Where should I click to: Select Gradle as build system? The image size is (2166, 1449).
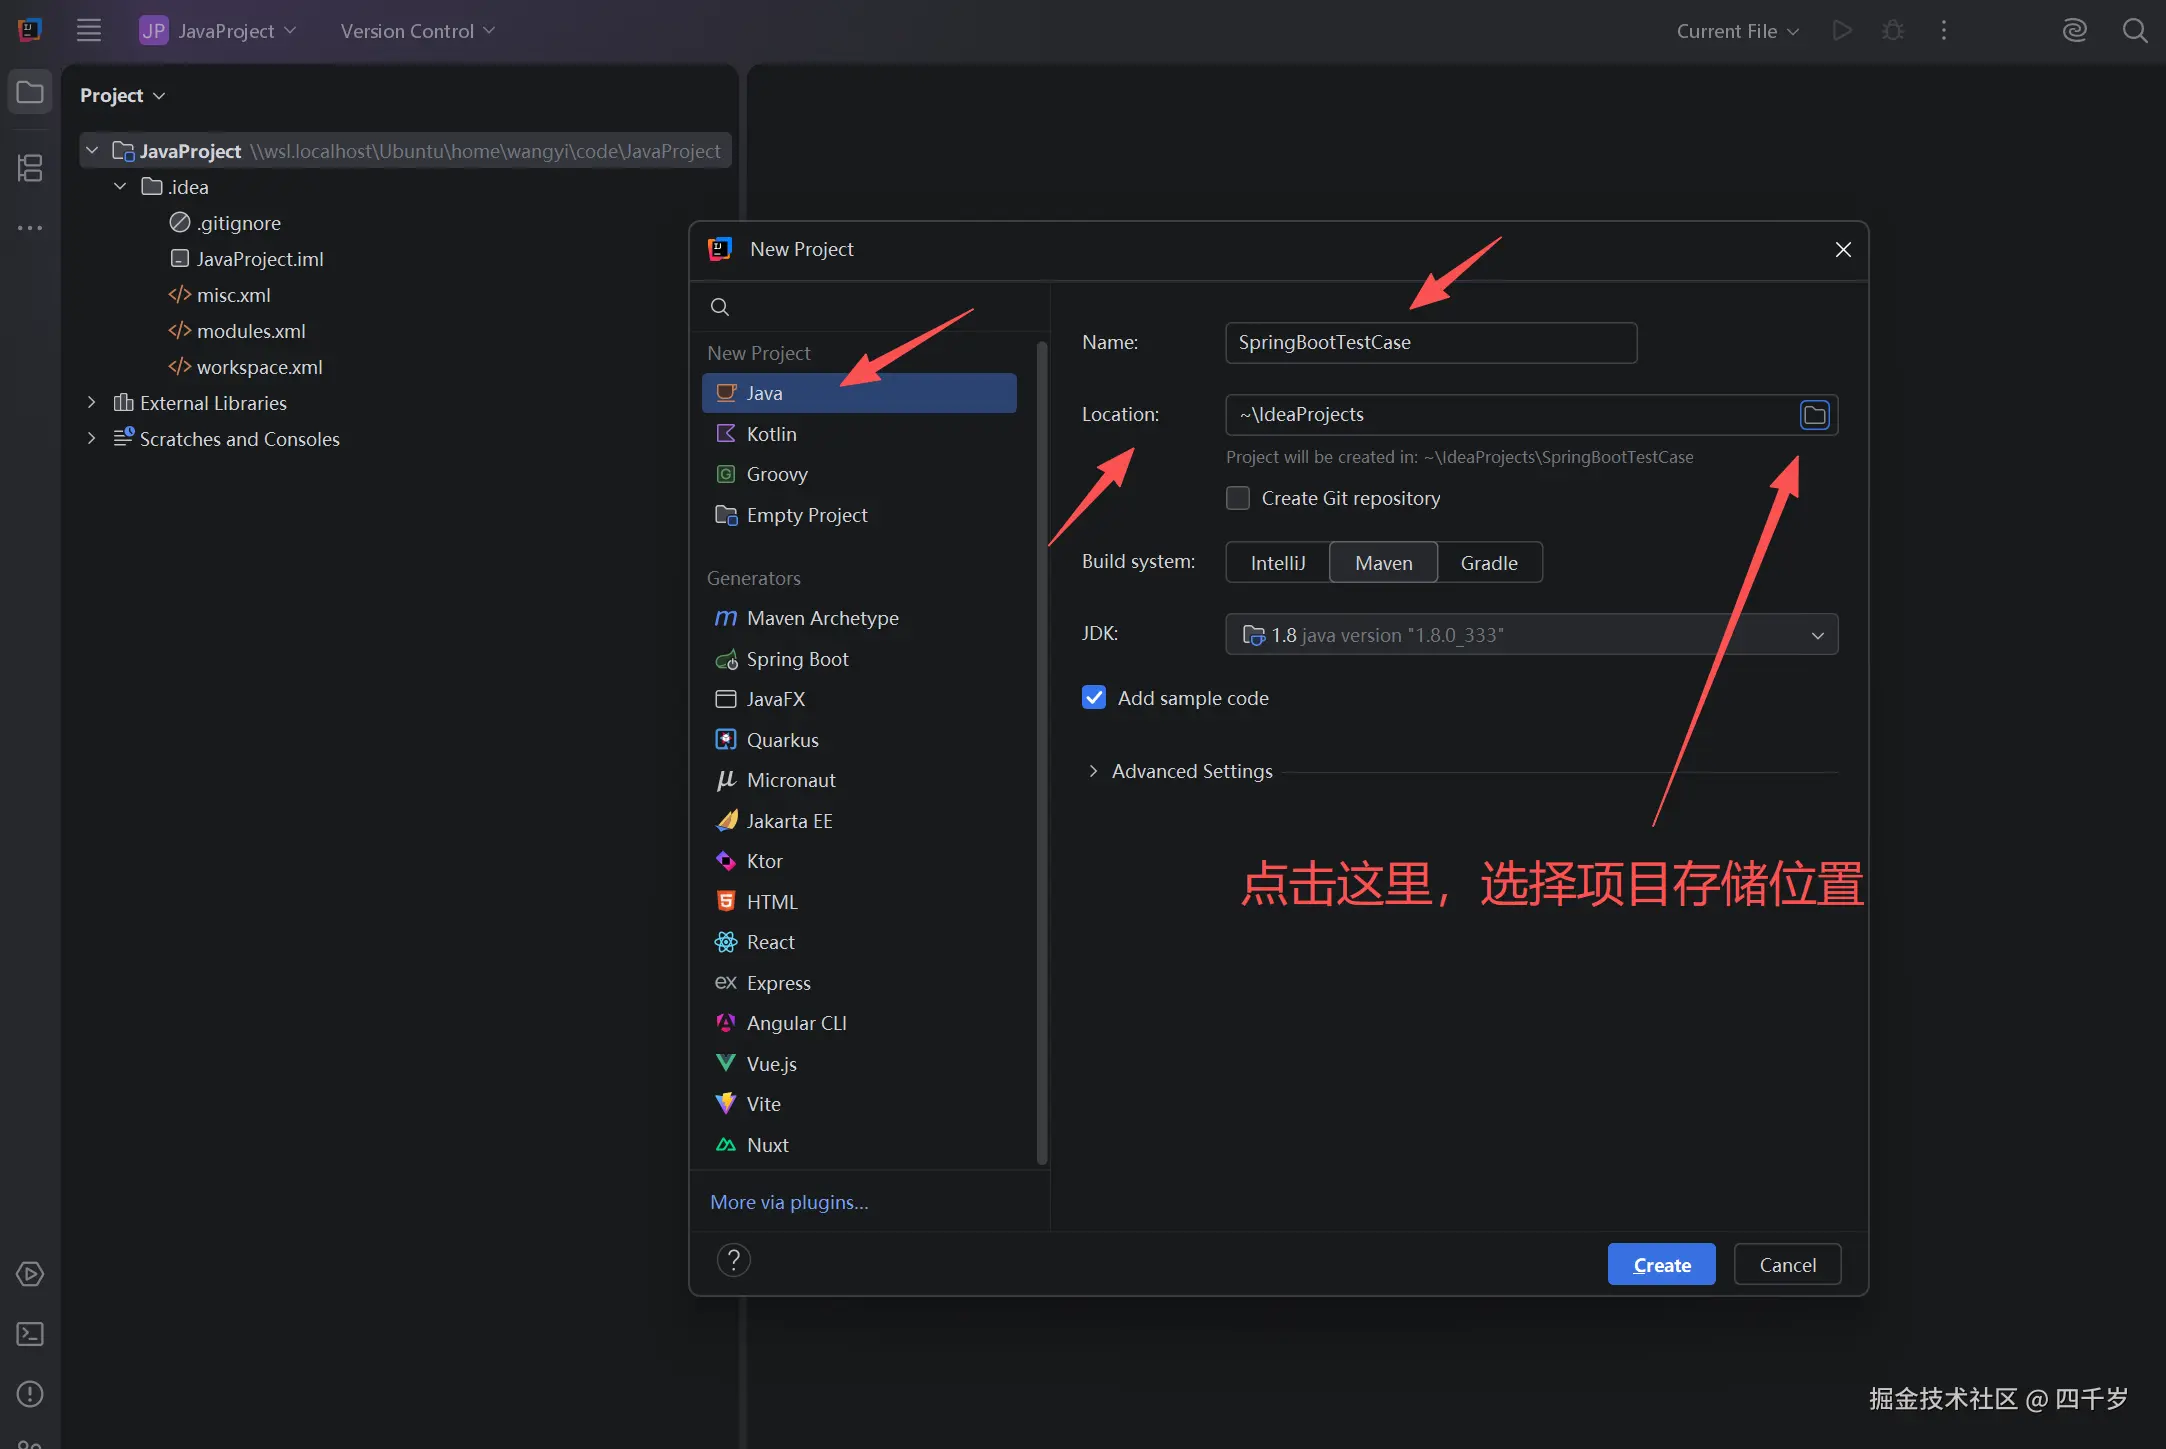click(1488, 562)
